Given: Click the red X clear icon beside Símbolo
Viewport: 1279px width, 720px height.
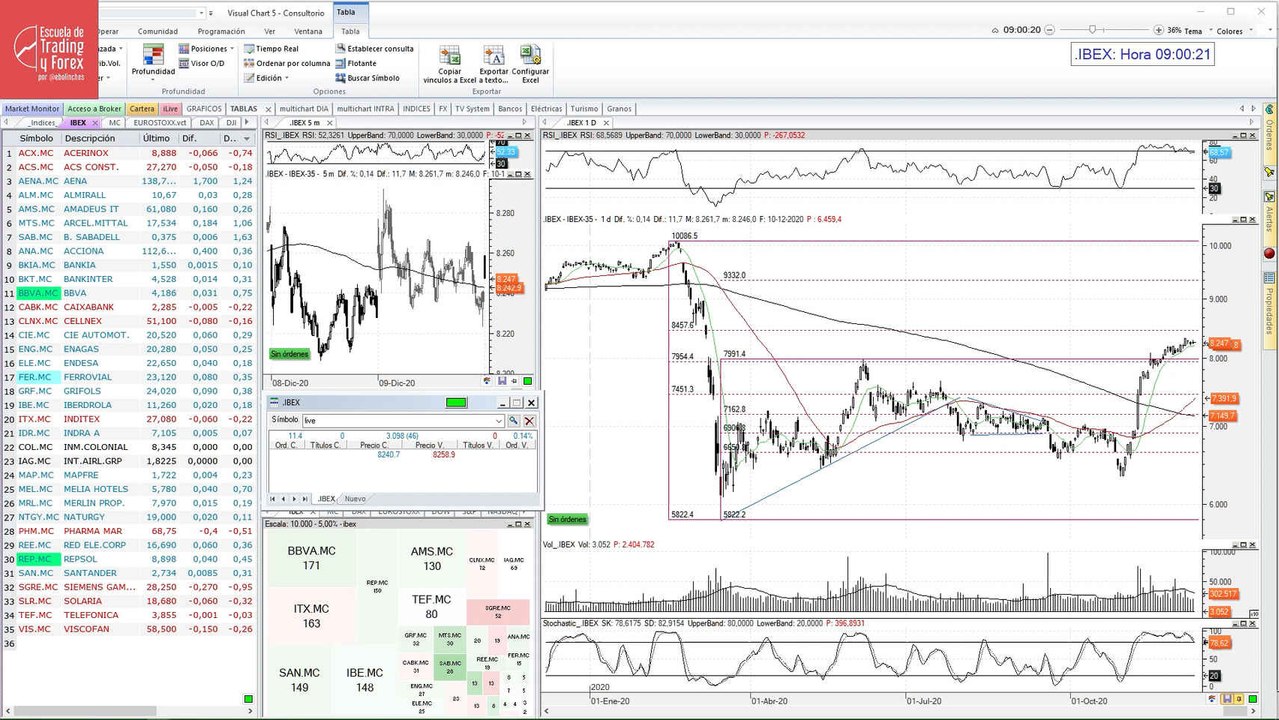Looking at the screenshot, I should 529,421.
